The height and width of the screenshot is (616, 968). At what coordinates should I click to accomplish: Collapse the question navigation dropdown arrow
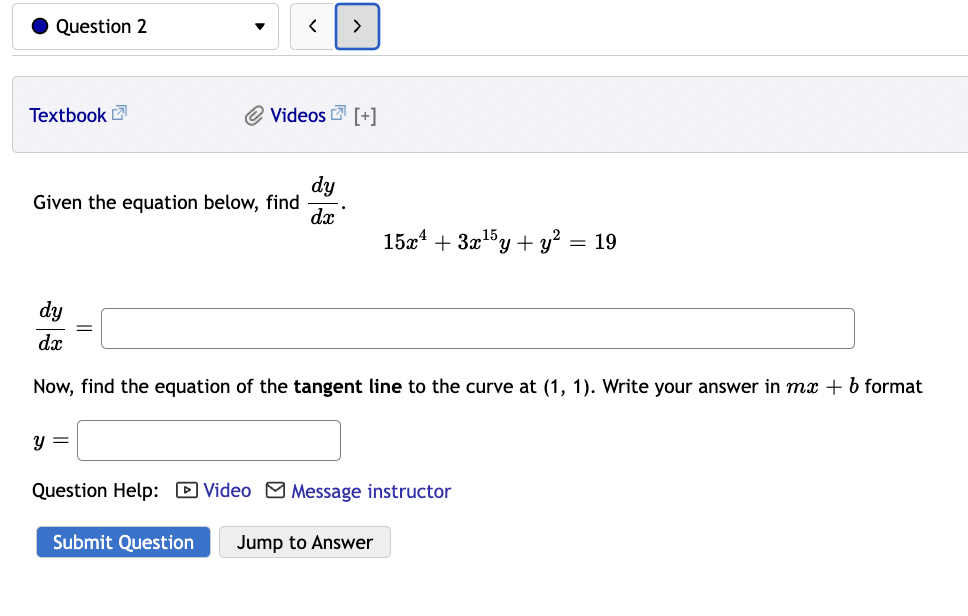tap(258, 27)
